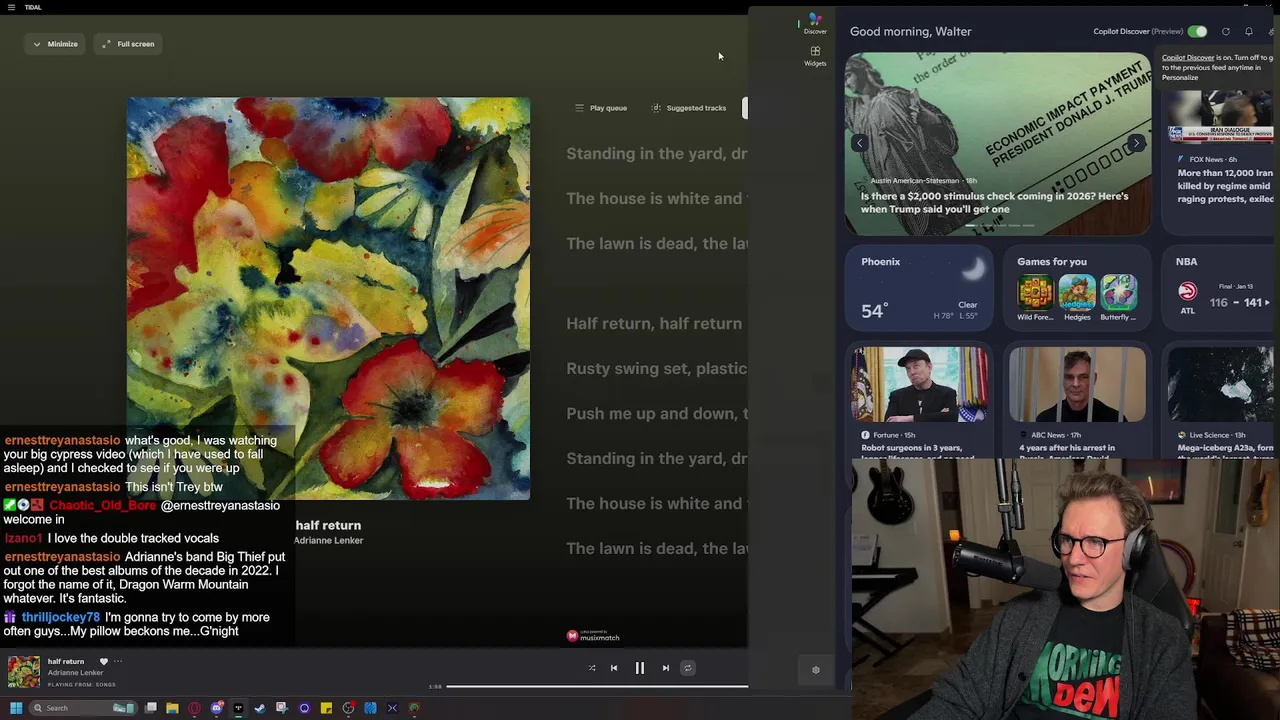The image size is (1280, 720).
Task: Launch the Butterfly game tile
Action: point(1118,298)
